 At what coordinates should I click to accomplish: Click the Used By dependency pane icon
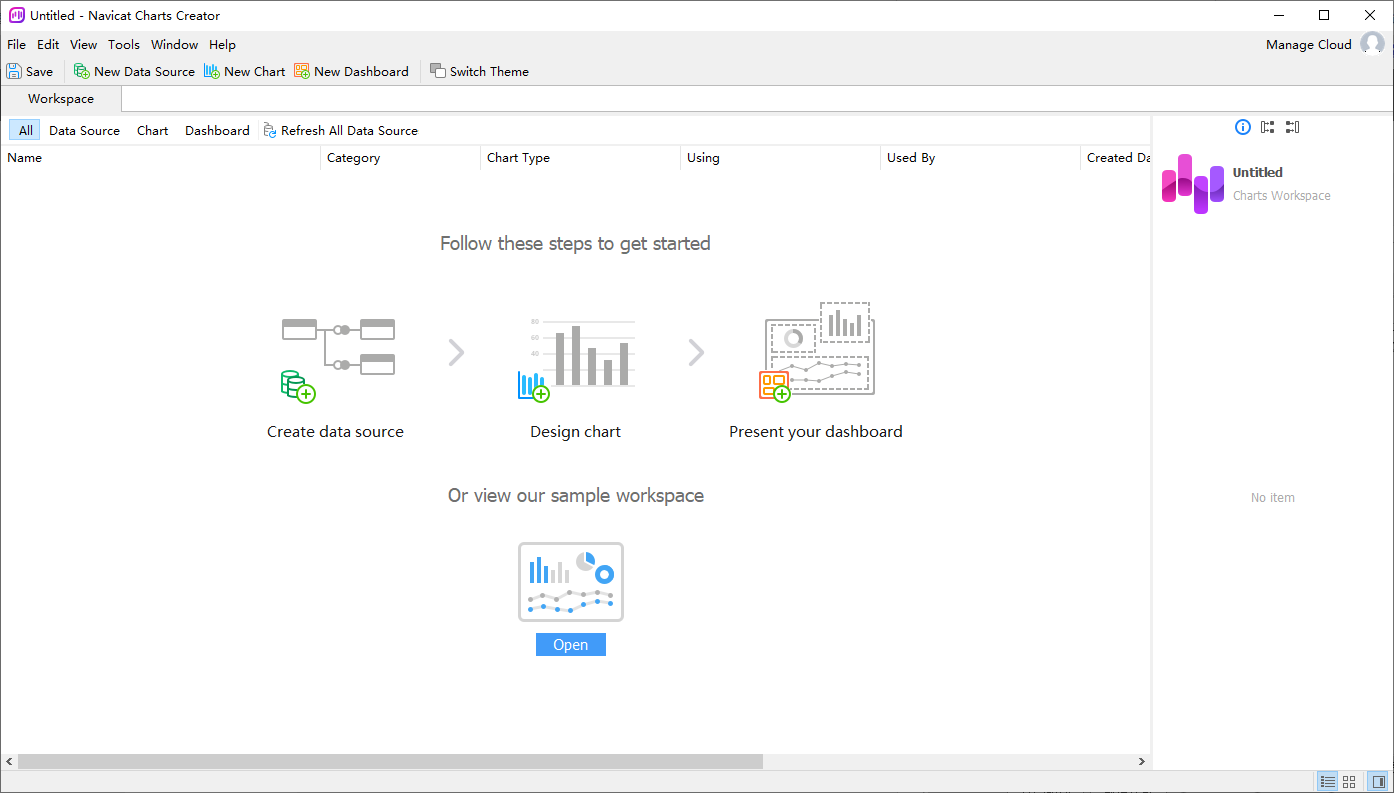[x=1293, y=127]
